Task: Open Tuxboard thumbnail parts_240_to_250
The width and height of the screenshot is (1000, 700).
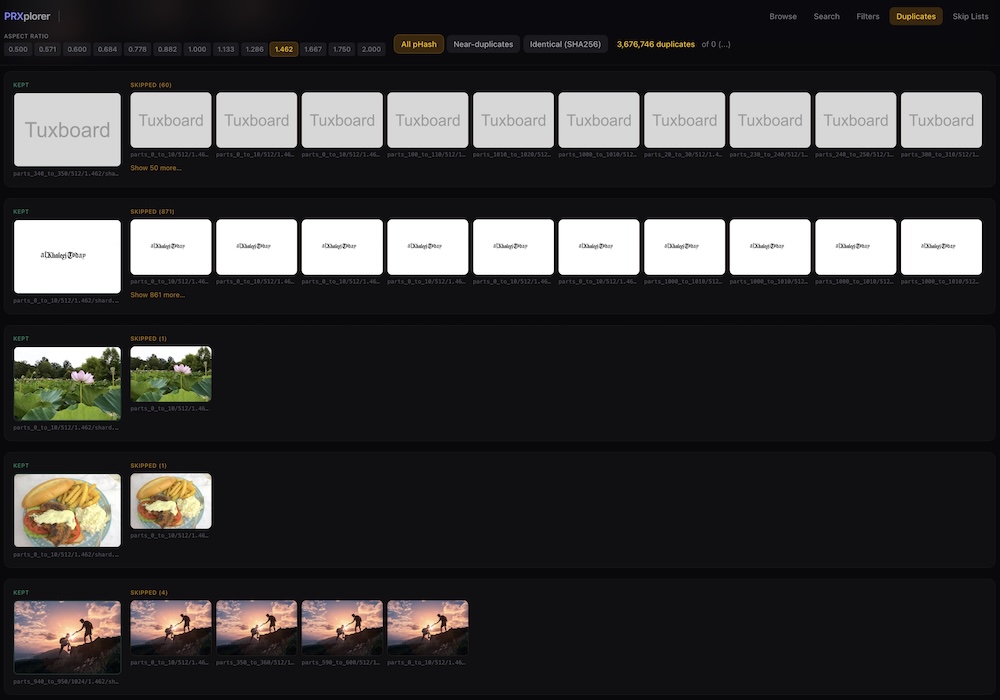Action: [x=855, y=120]
